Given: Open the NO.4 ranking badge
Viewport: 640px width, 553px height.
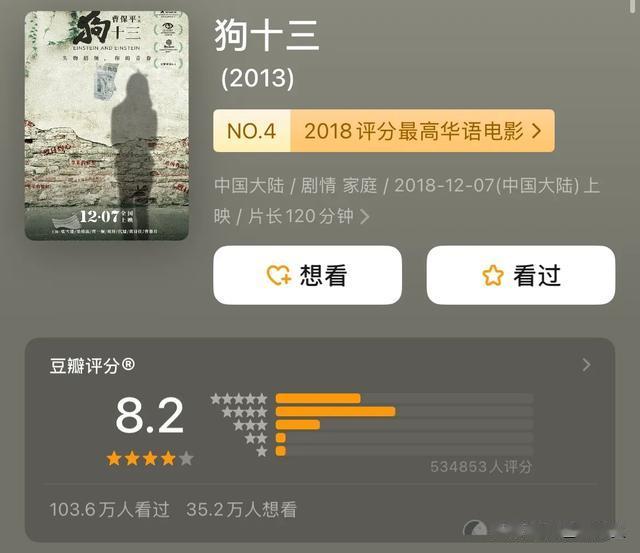Looking at the screenshot, I should click(251, 131).
